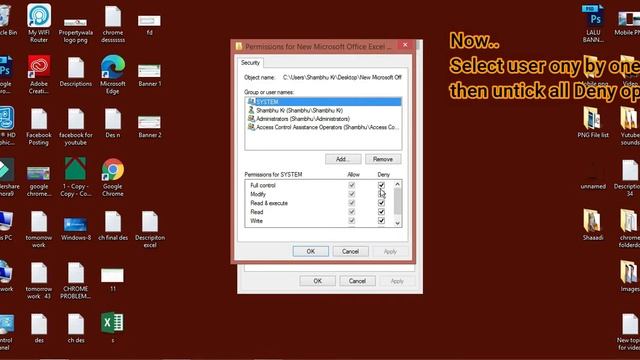Select SYSTEM in user names list

tap(324, 102)
